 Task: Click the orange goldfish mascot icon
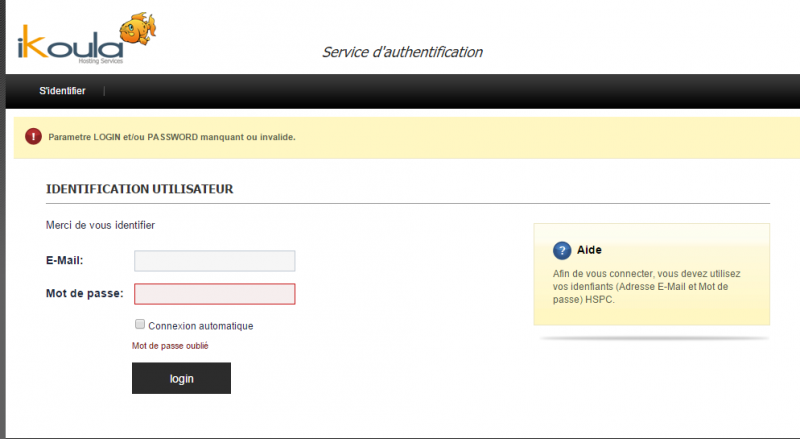pyautogui.click(x=136, y=28)
